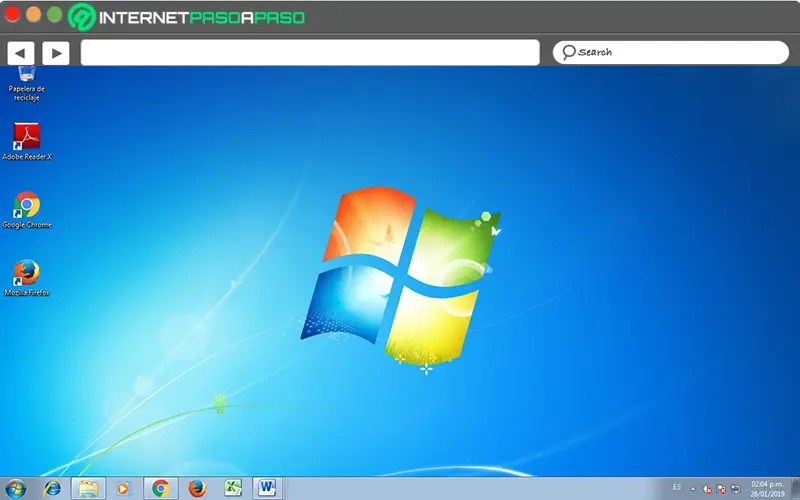The image size is (800, 500).
Task: Open the ES language bar indicator
Action: pyautogui.click(x=677, y=487)
